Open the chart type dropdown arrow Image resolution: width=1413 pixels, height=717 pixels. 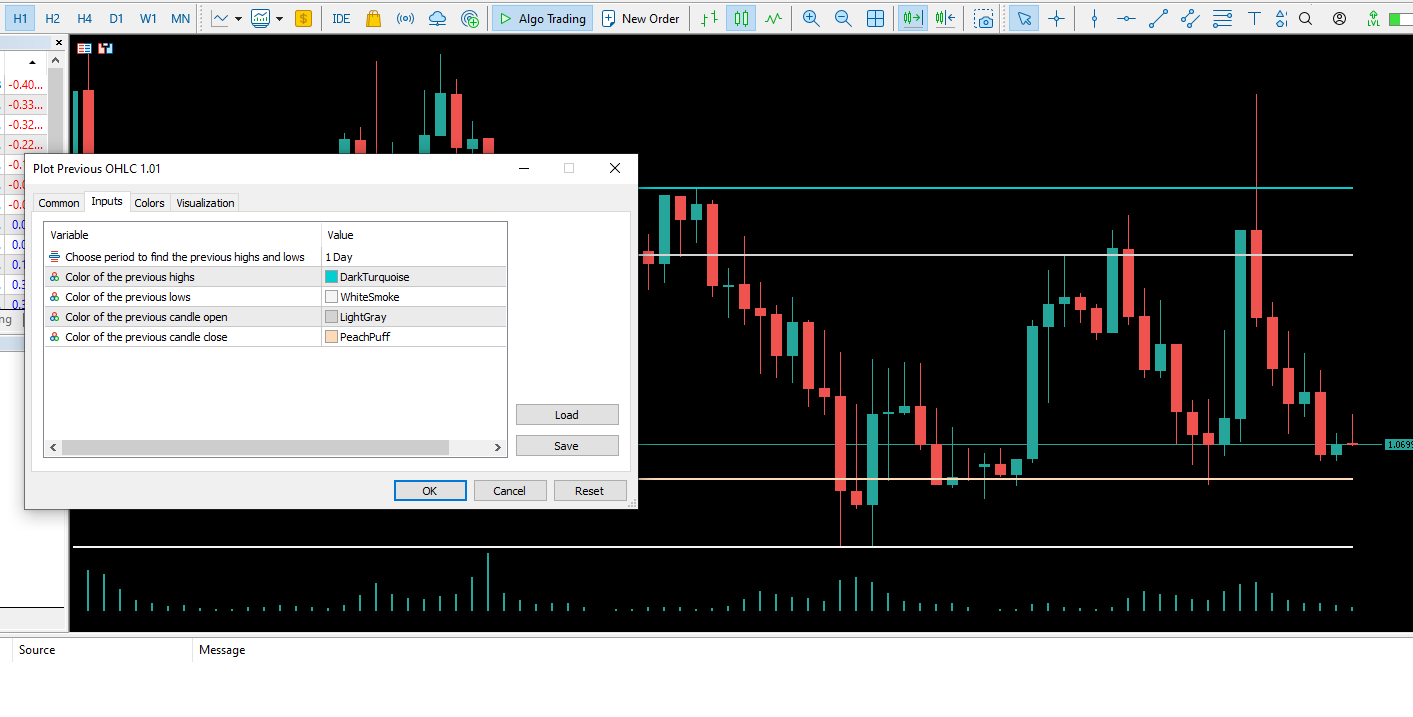(238, 17)
